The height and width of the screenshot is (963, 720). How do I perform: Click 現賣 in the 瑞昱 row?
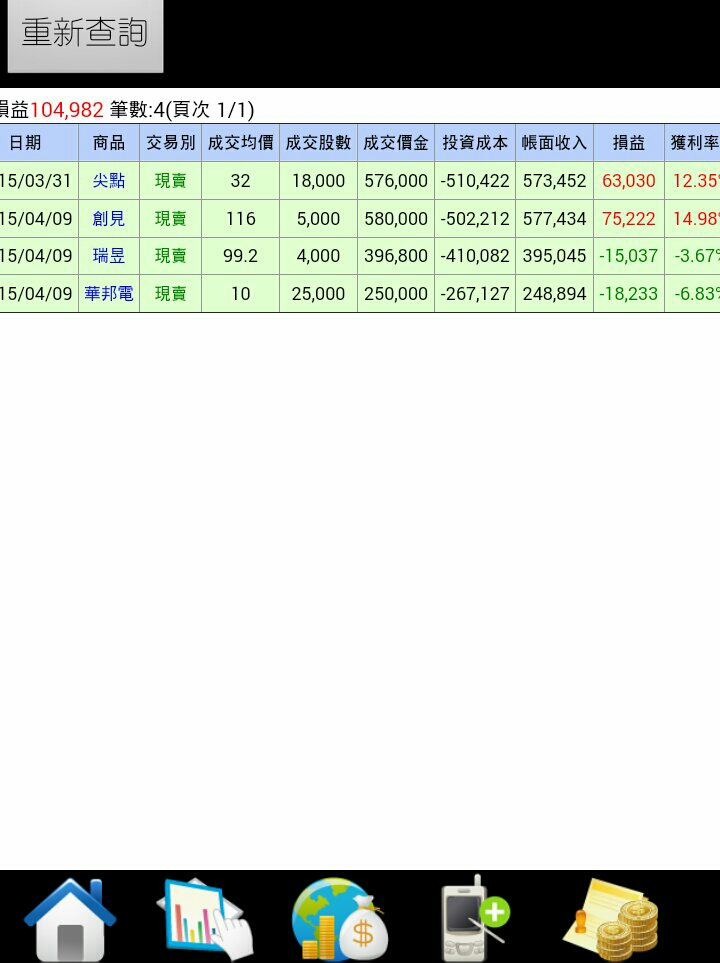[170, 255]
